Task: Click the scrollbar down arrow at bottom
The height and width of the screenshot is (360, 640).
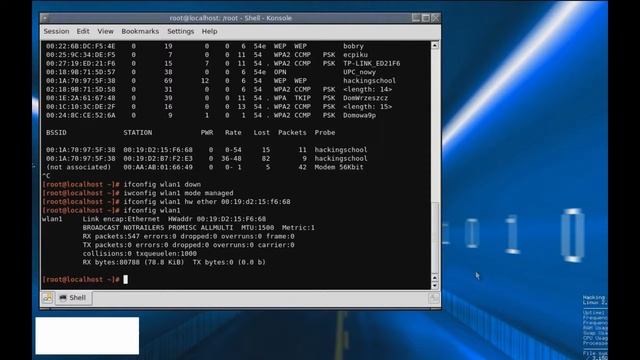Action: point(435,285)
